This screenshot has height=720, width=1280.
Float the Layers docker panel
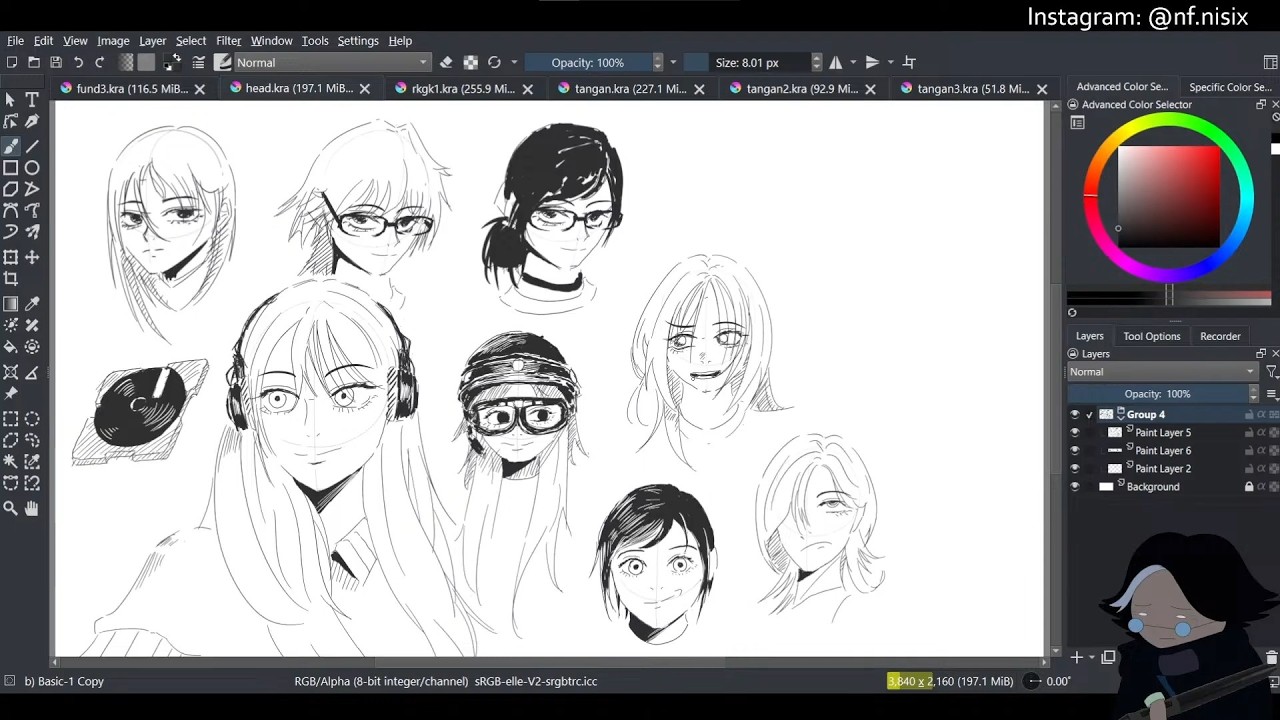point(1261,354)
